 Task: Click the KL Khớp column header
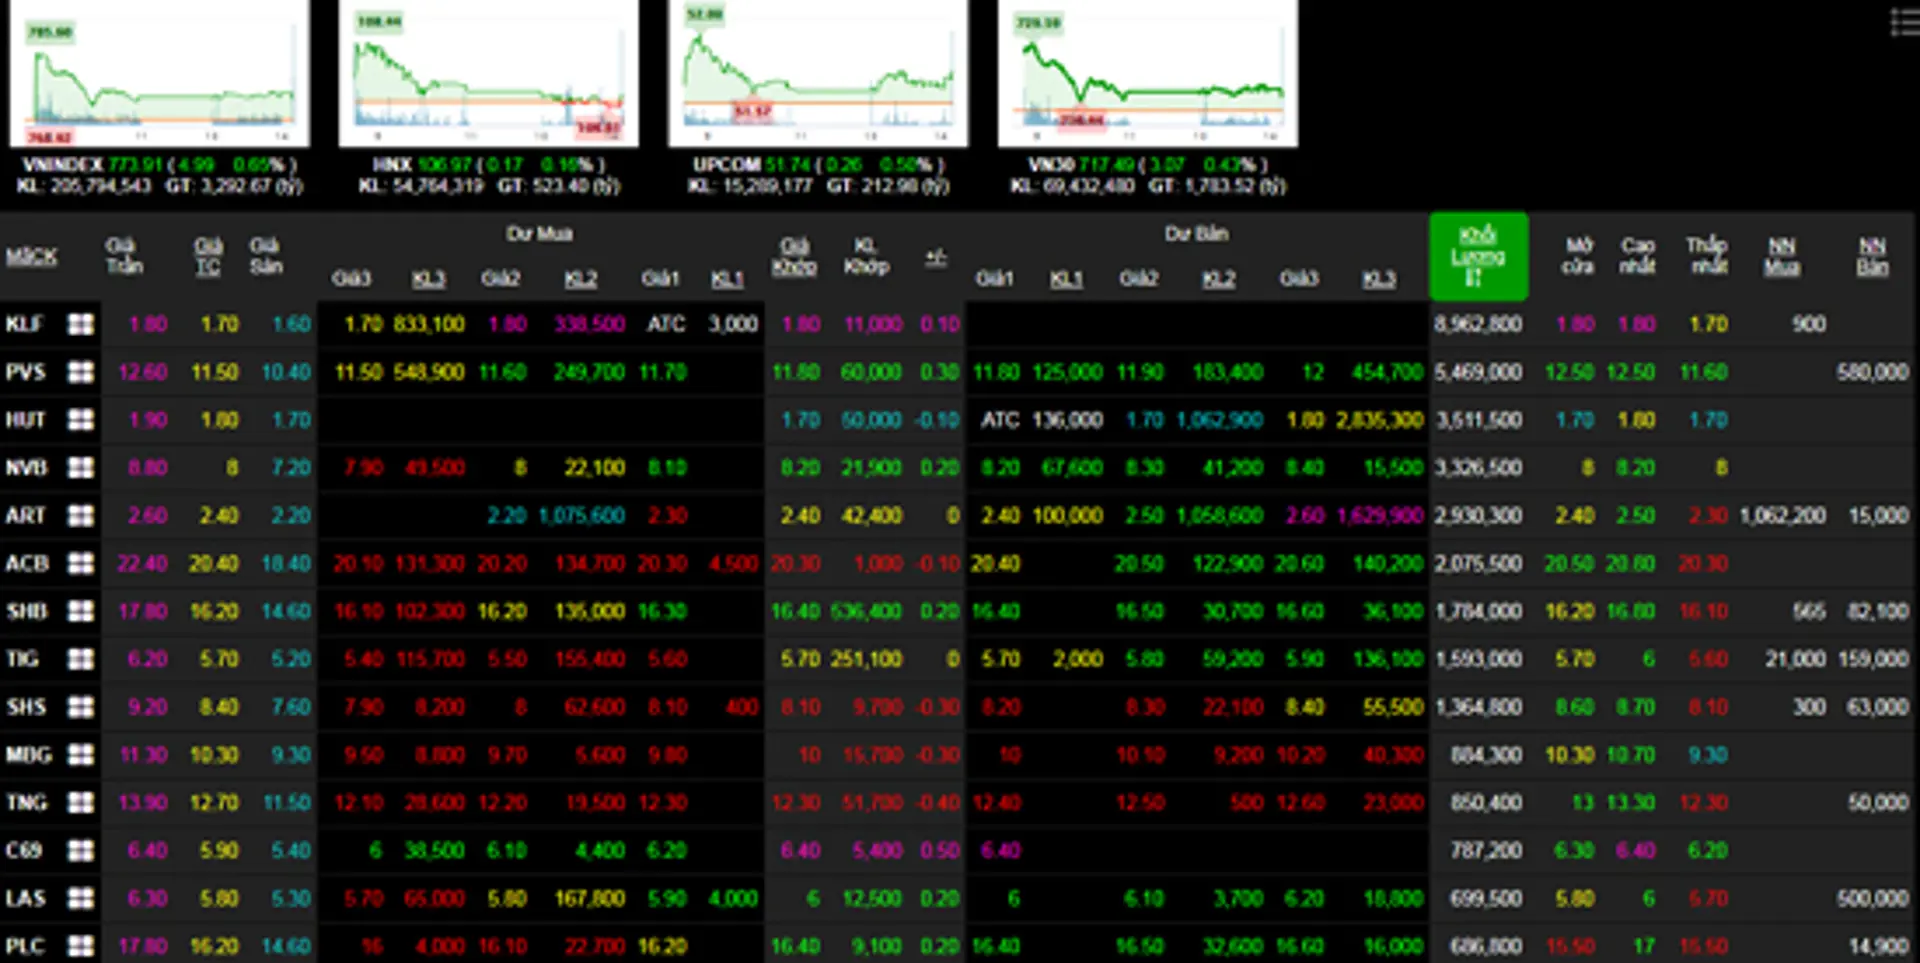(866, 256)
